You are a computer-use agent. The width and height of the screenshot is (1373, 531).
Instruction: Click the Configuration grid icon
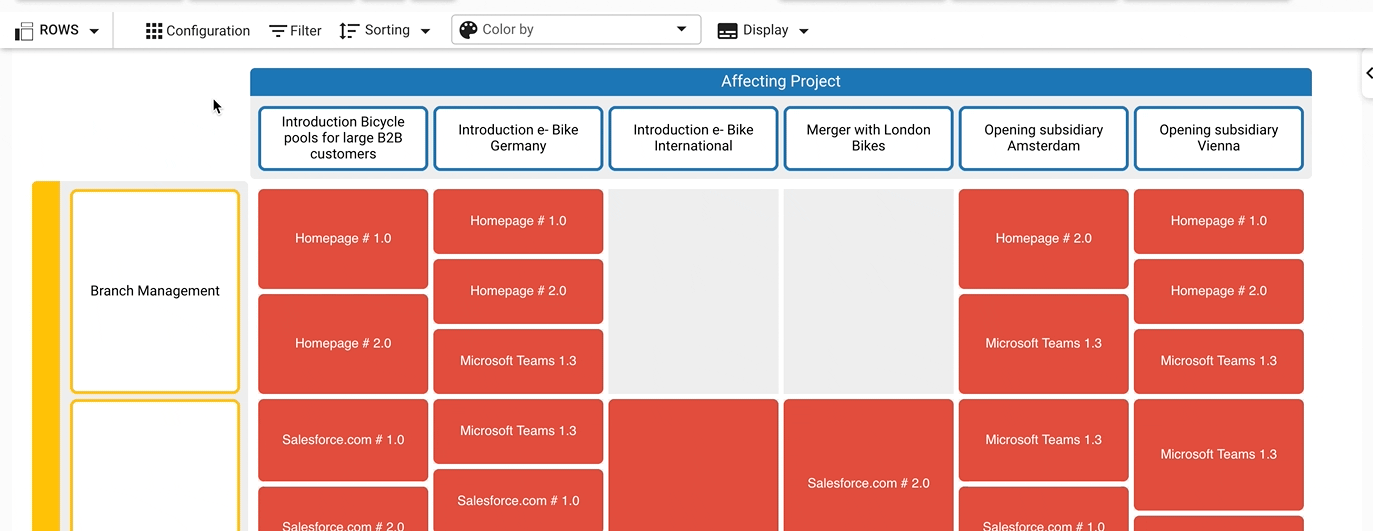tap(154, 31)
